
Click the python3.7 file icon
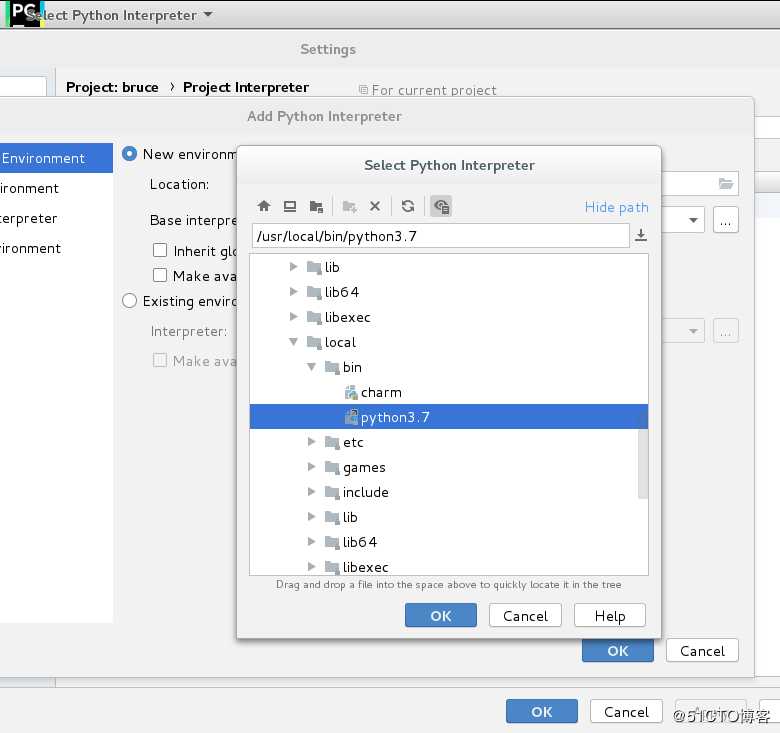(x=351, y=417)
